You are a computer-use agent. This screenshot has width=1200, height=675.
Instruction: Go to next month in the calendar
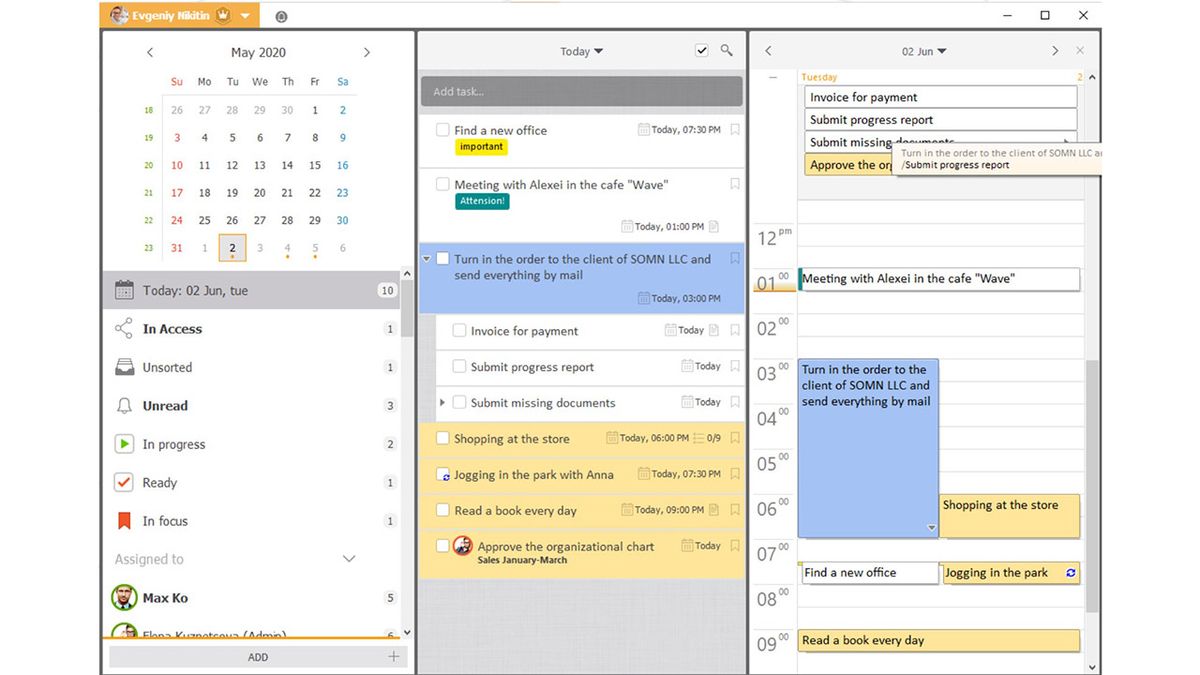click(x=367, y=51)
